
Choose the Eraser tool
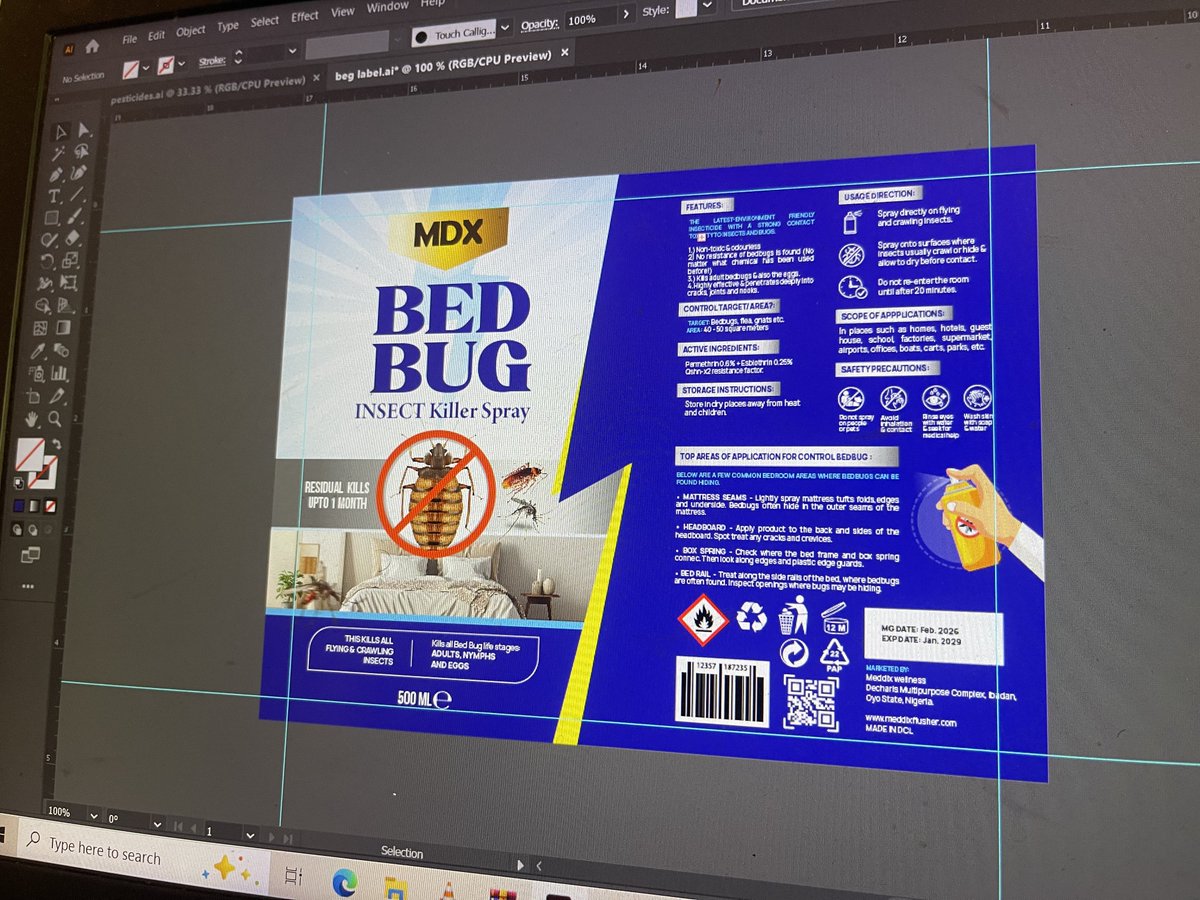point(72,238)
